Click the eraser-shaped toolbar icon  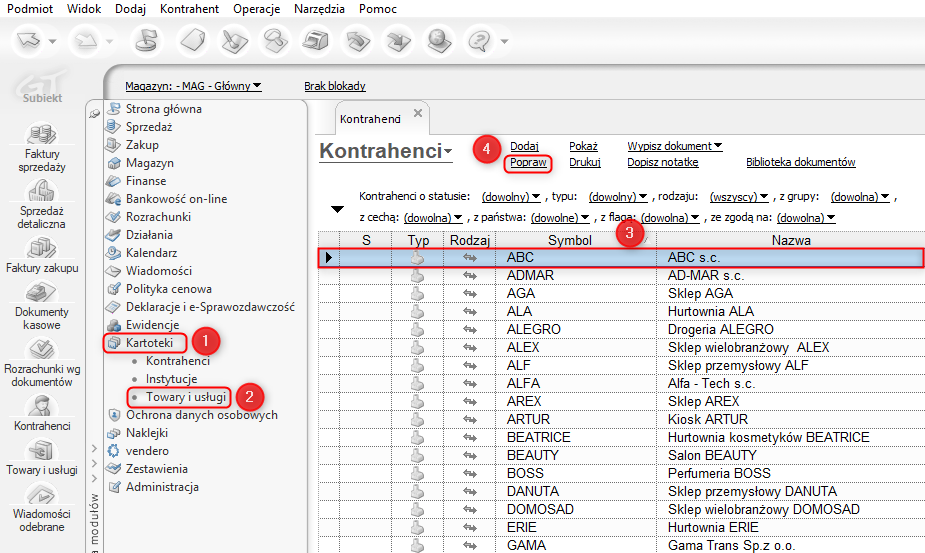coord(193,41)
